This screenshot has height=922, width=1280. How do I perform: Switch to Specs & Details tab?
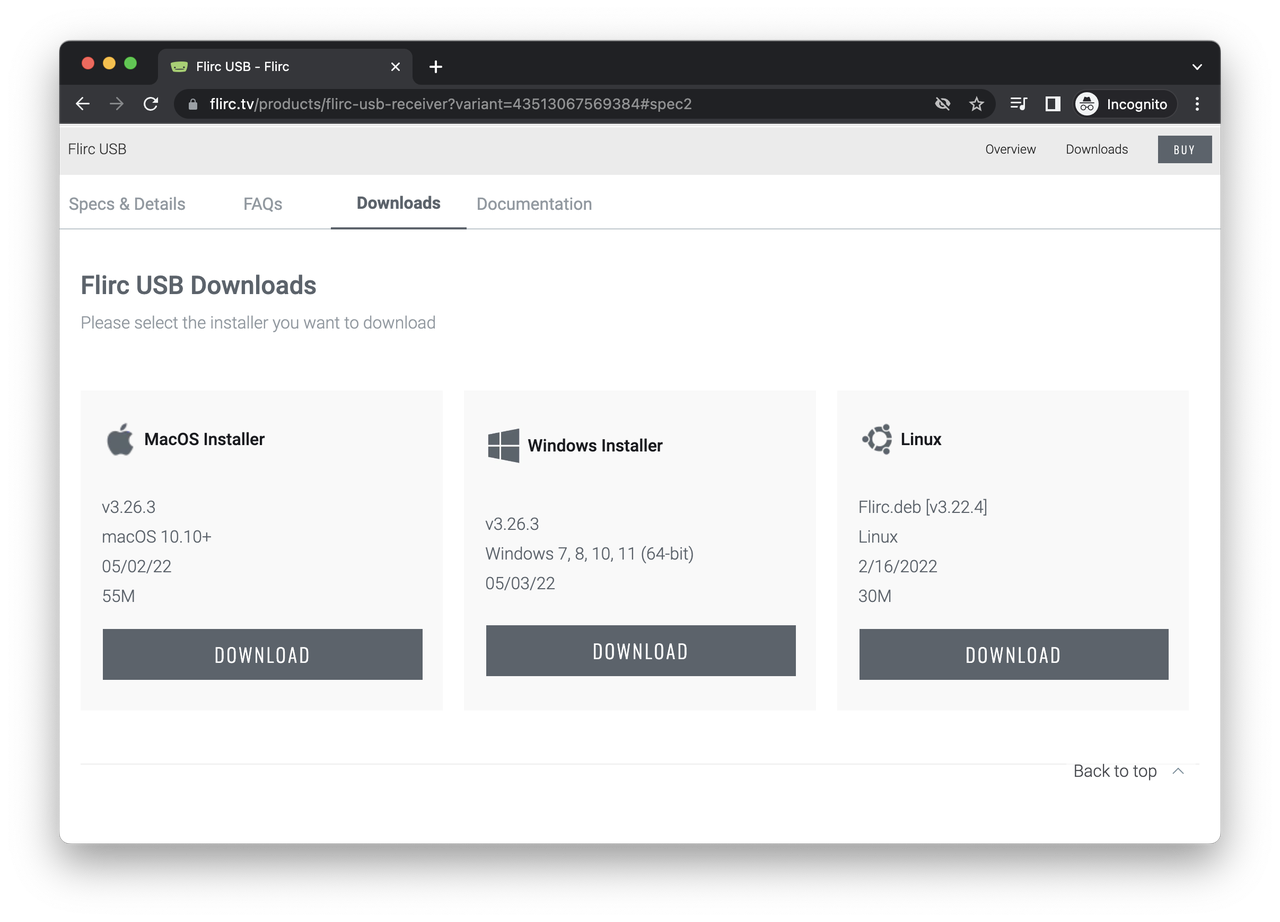coord(127,204)
